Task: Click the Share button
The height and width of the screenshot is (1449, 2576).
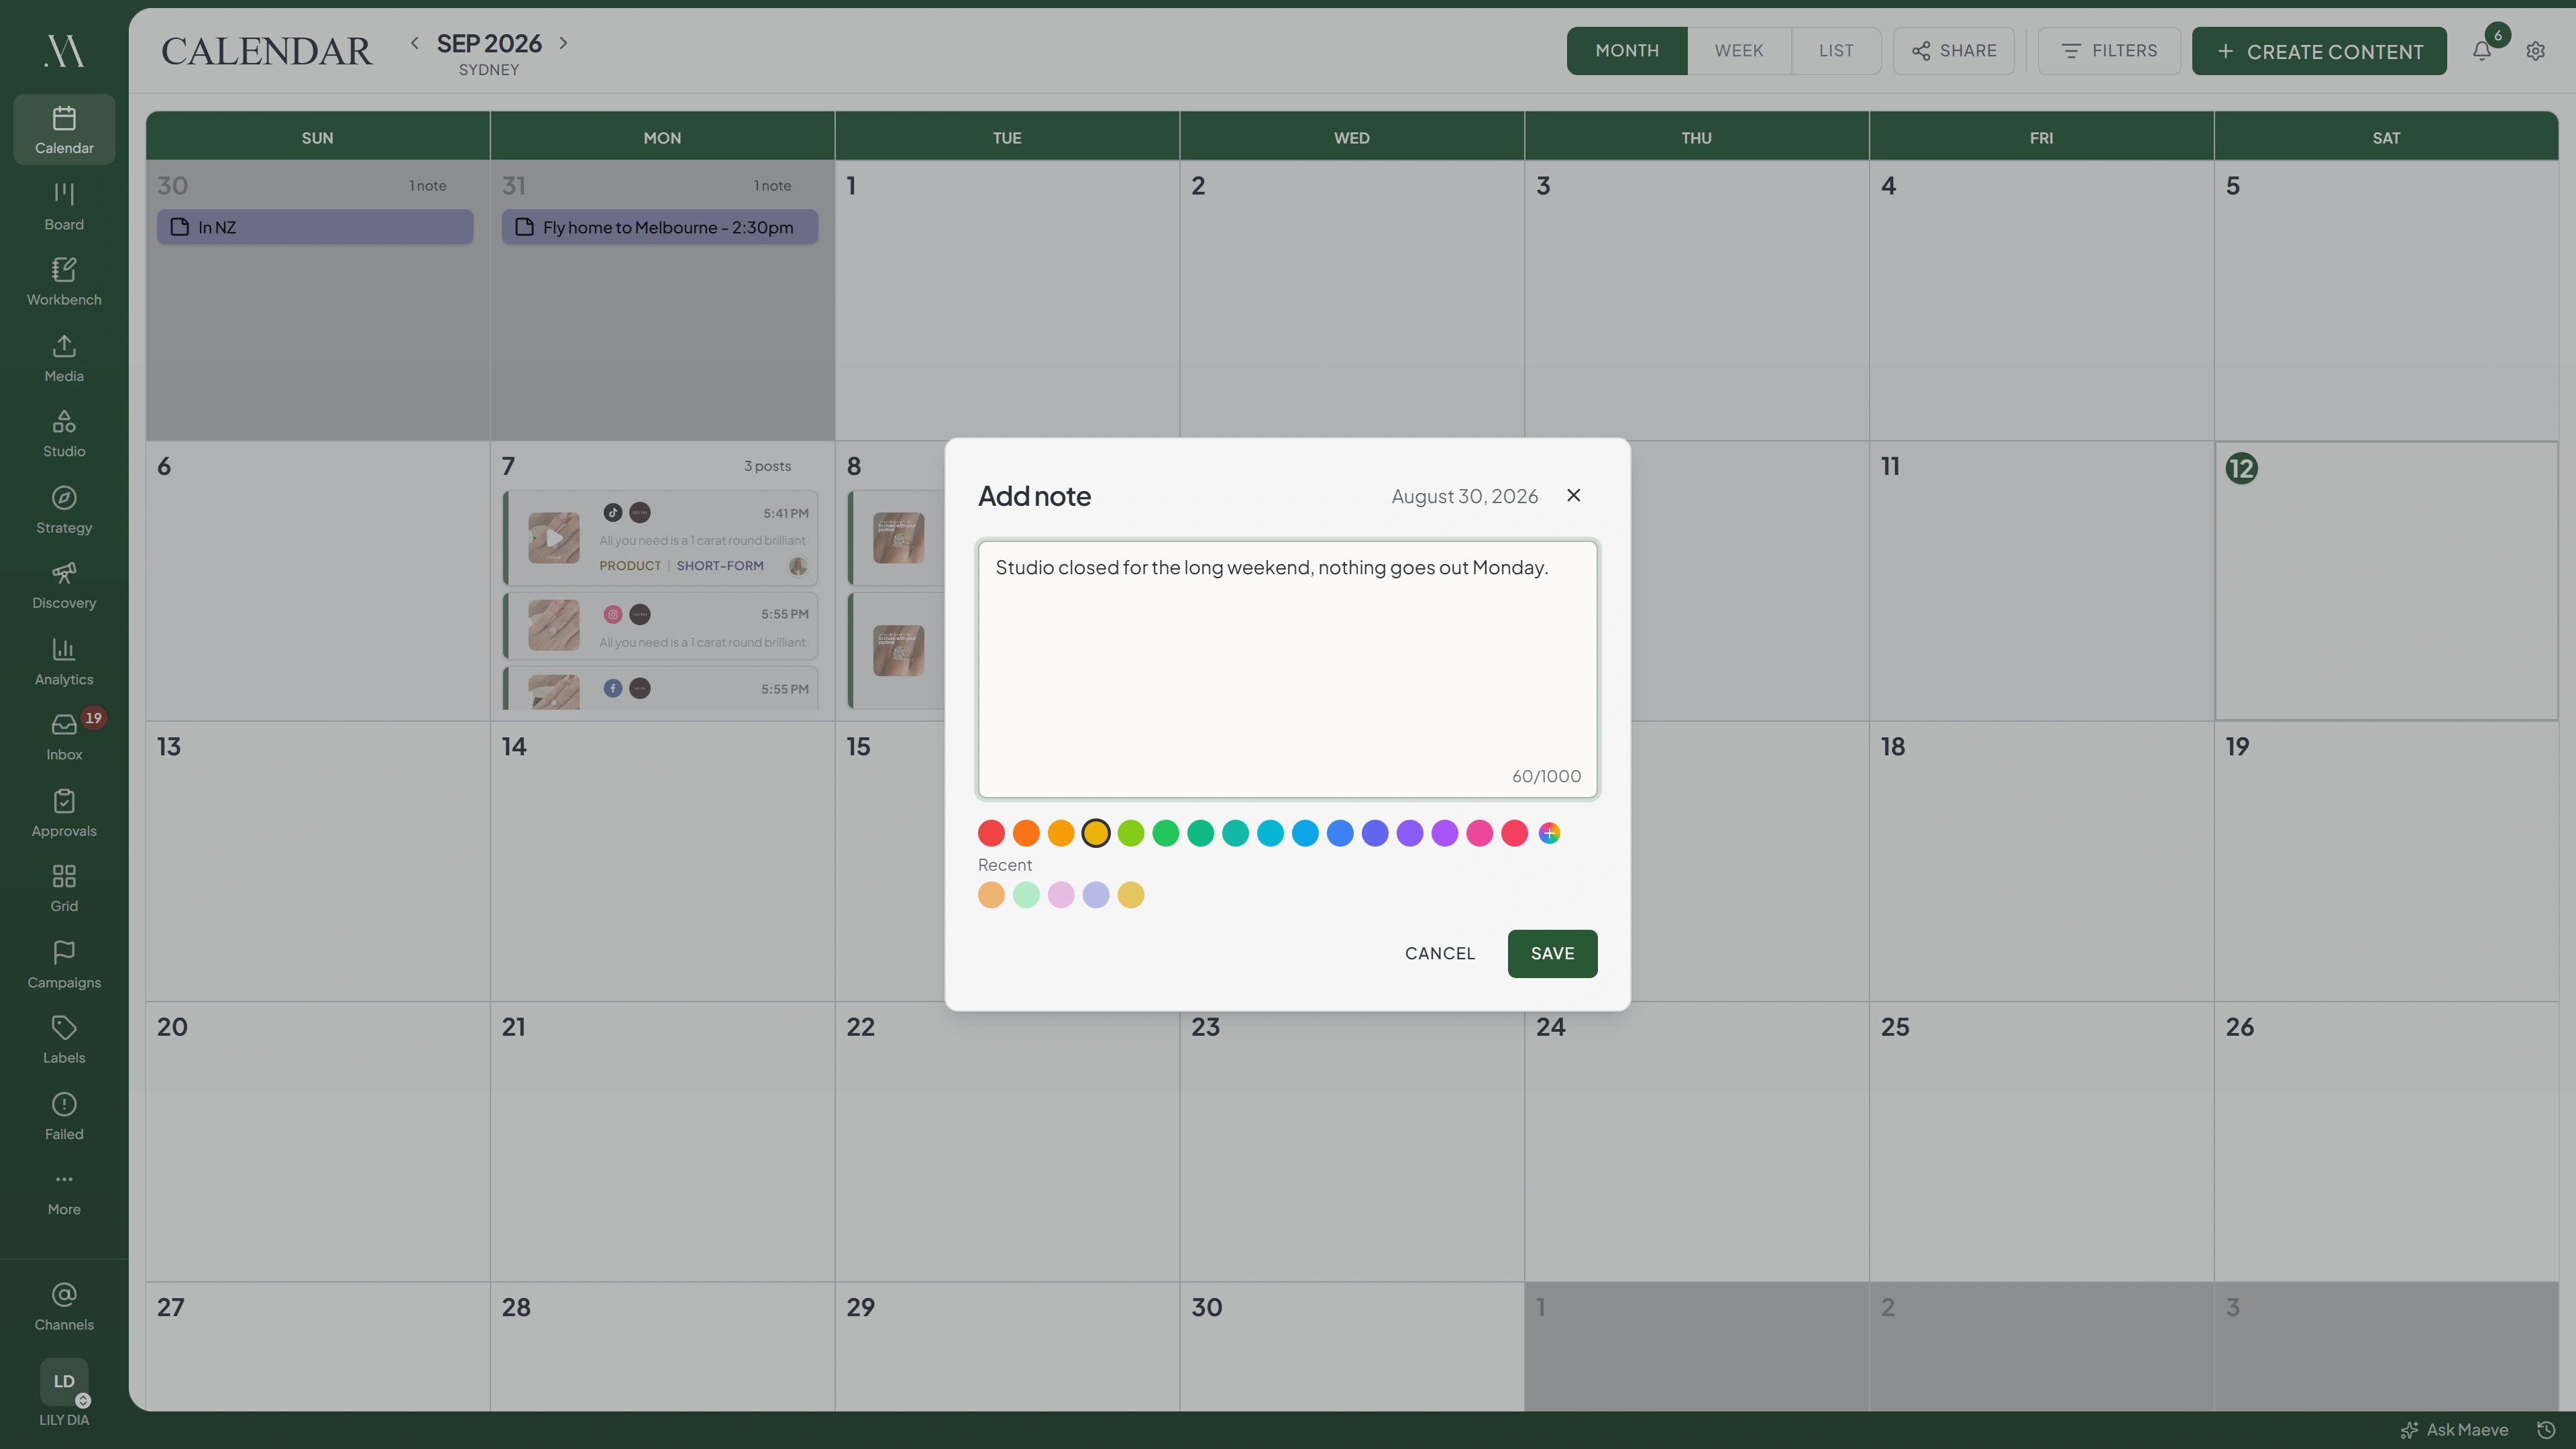Action: tap(1954, 50)
